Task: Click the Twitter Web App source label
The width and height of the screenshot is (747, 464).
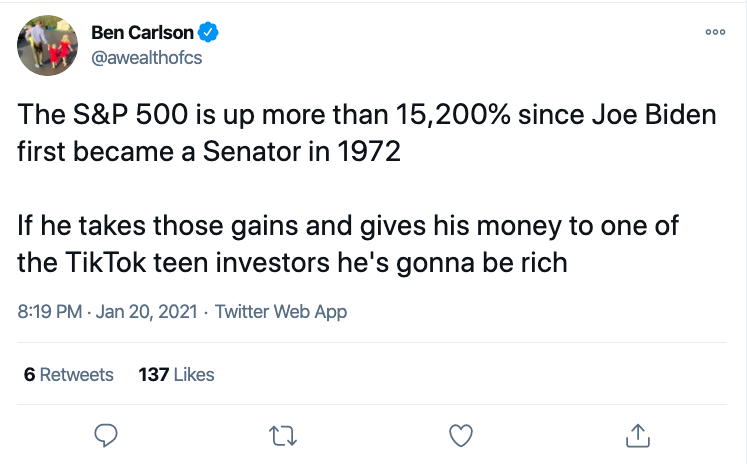Action: [x=281, y=312]
